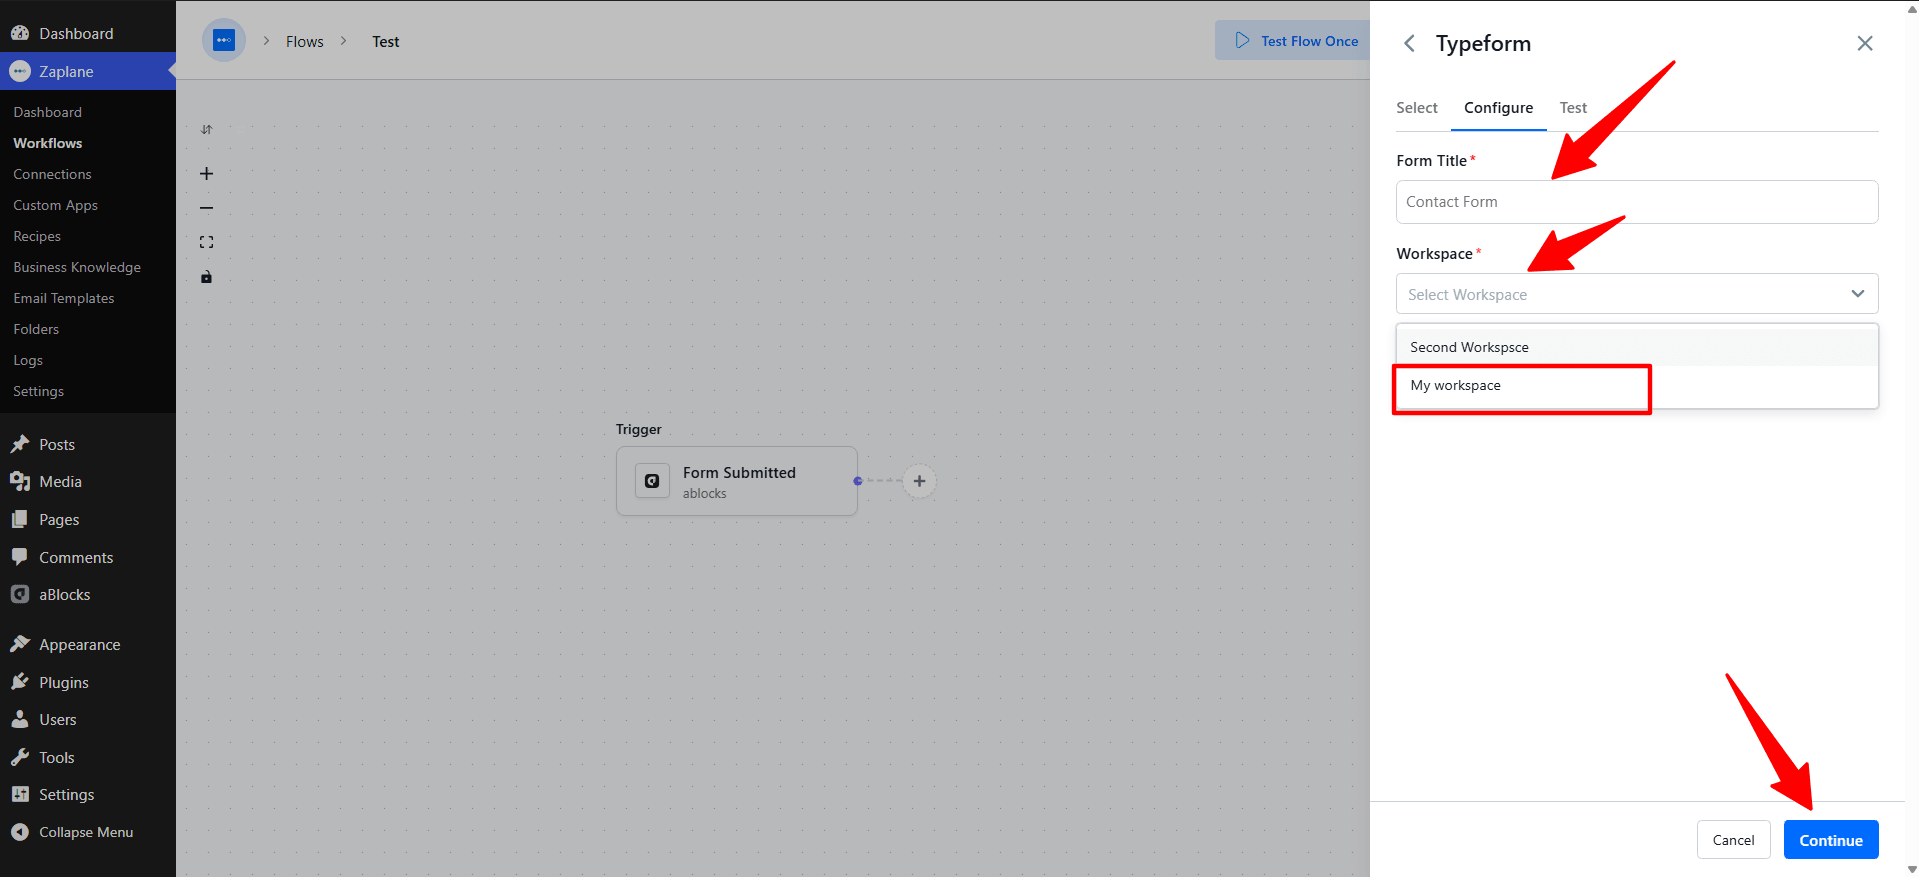Click the aBlocks sidebar icon
1919x877 pixels.
(x=20, y=594)
